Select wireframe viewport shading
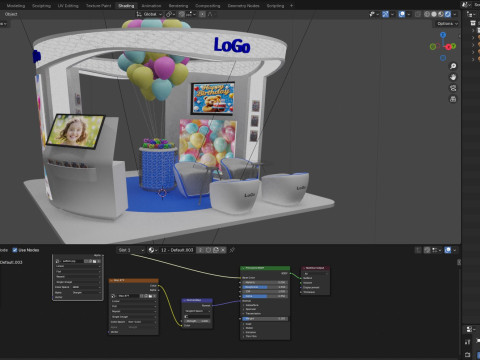 pyautogui.click(x=427, y=14)
